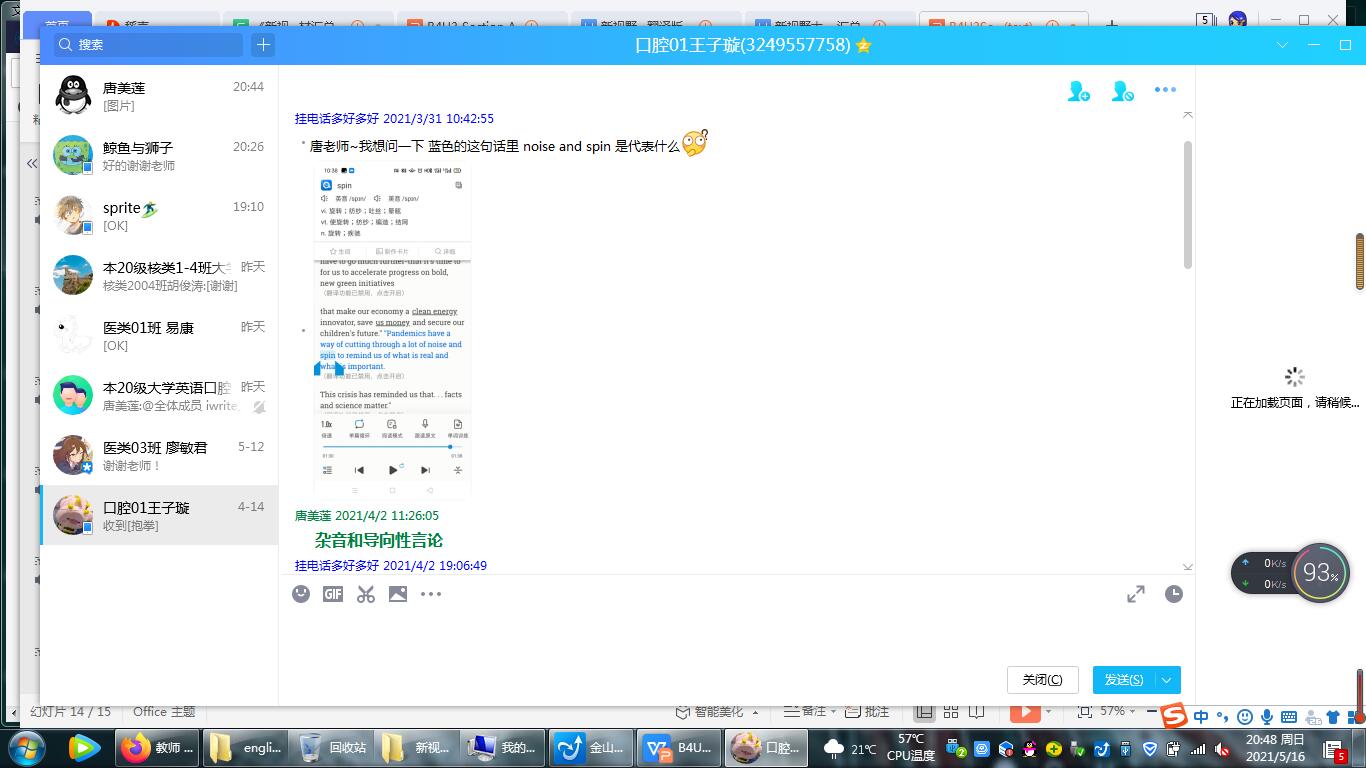This screenshot has height=768, width=1366.
Task: Open the chat window dropdown chevron in title bar
Action: click(1283, 45)
